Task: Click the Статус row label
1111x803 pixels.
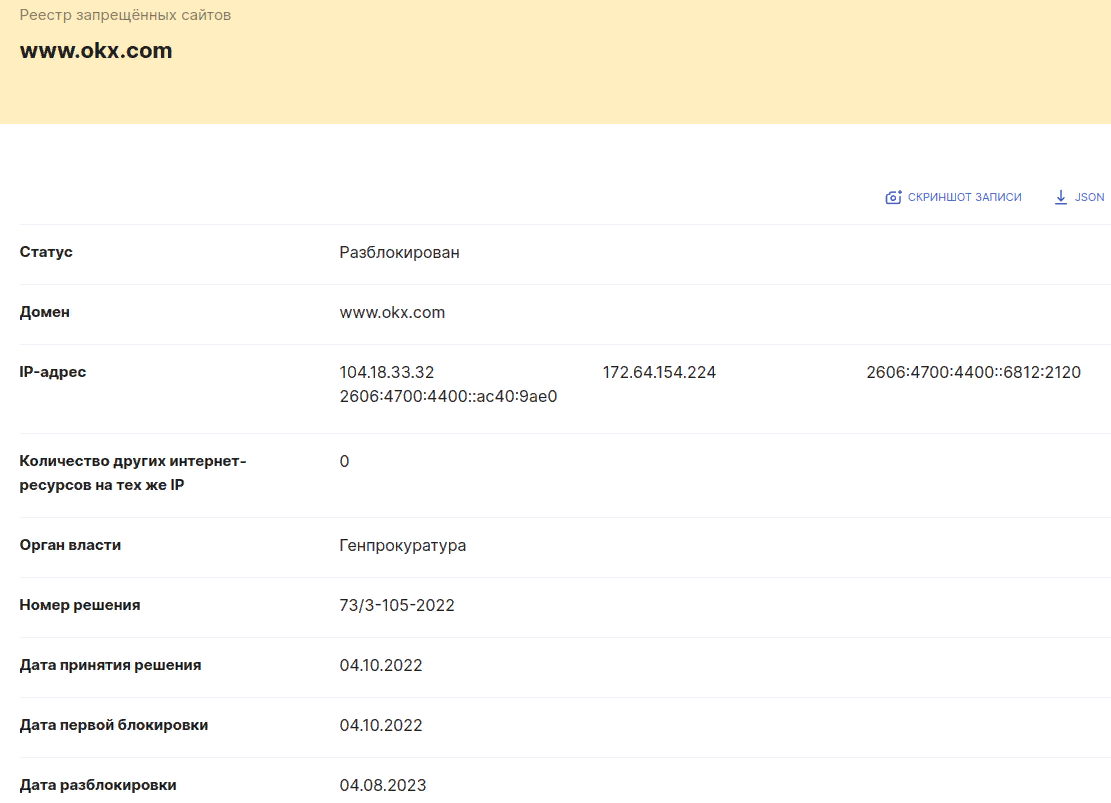Action: tap(46, 252)
